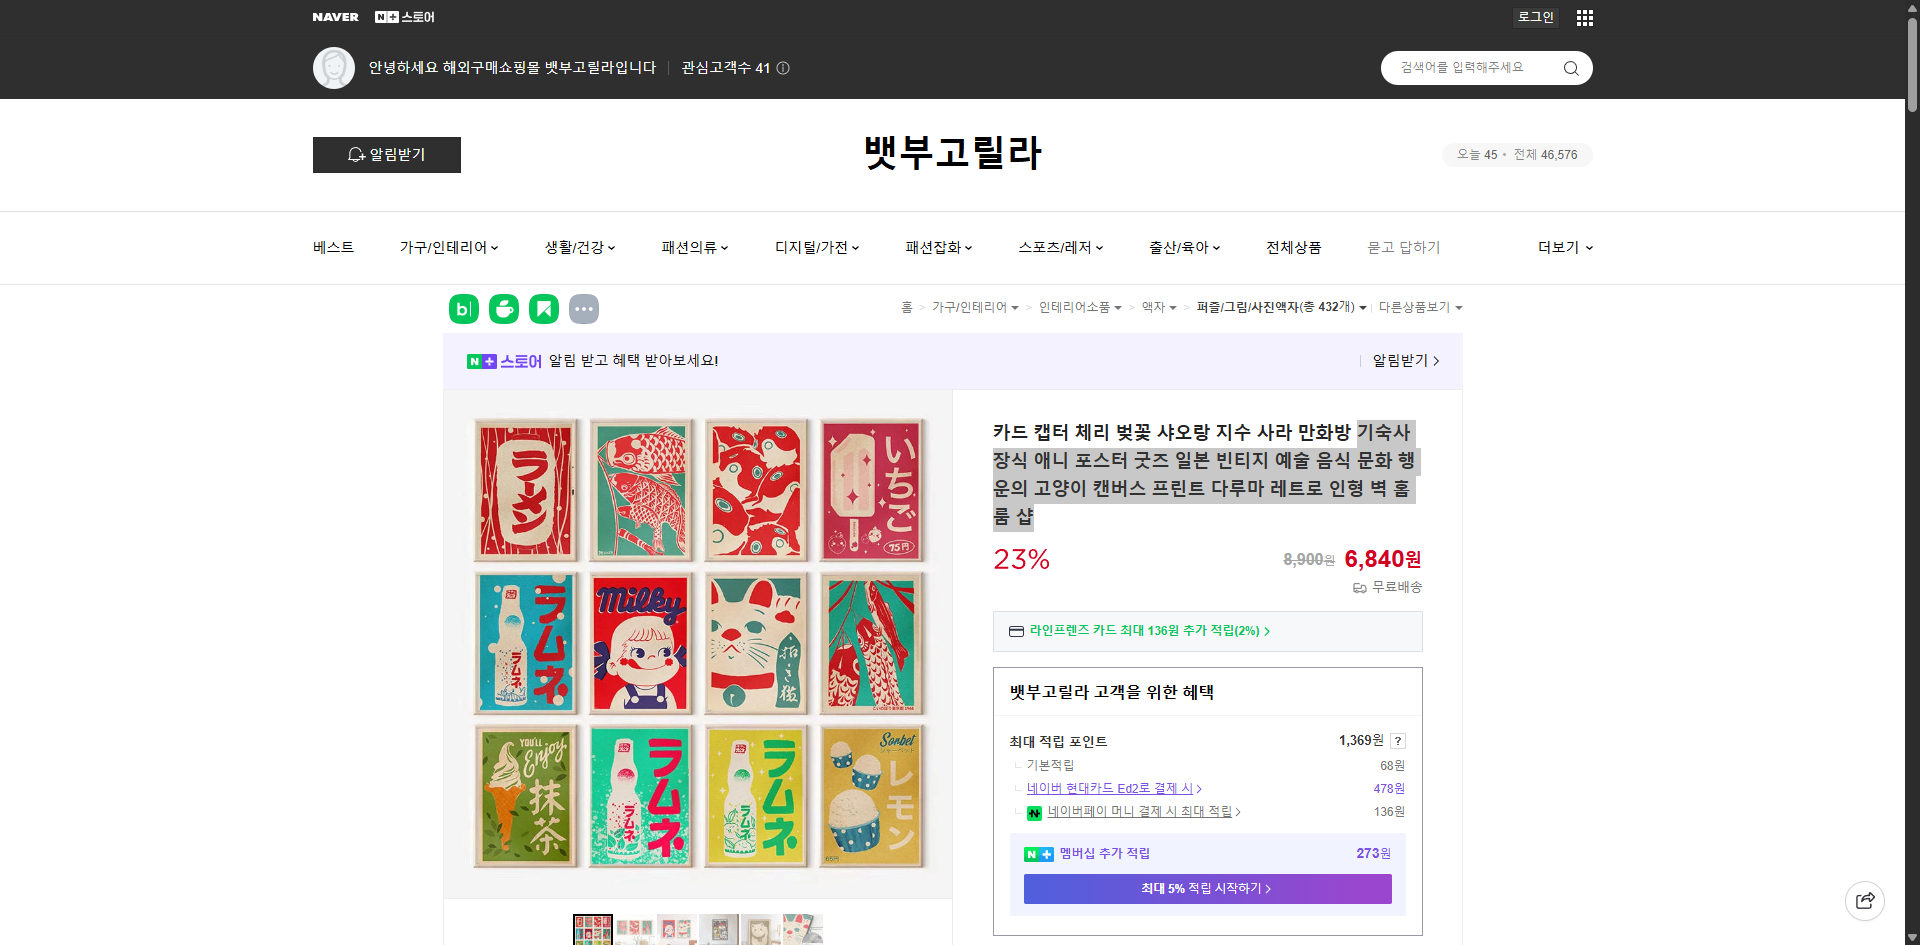Share the product via the Cafe icon

(503, 309)
